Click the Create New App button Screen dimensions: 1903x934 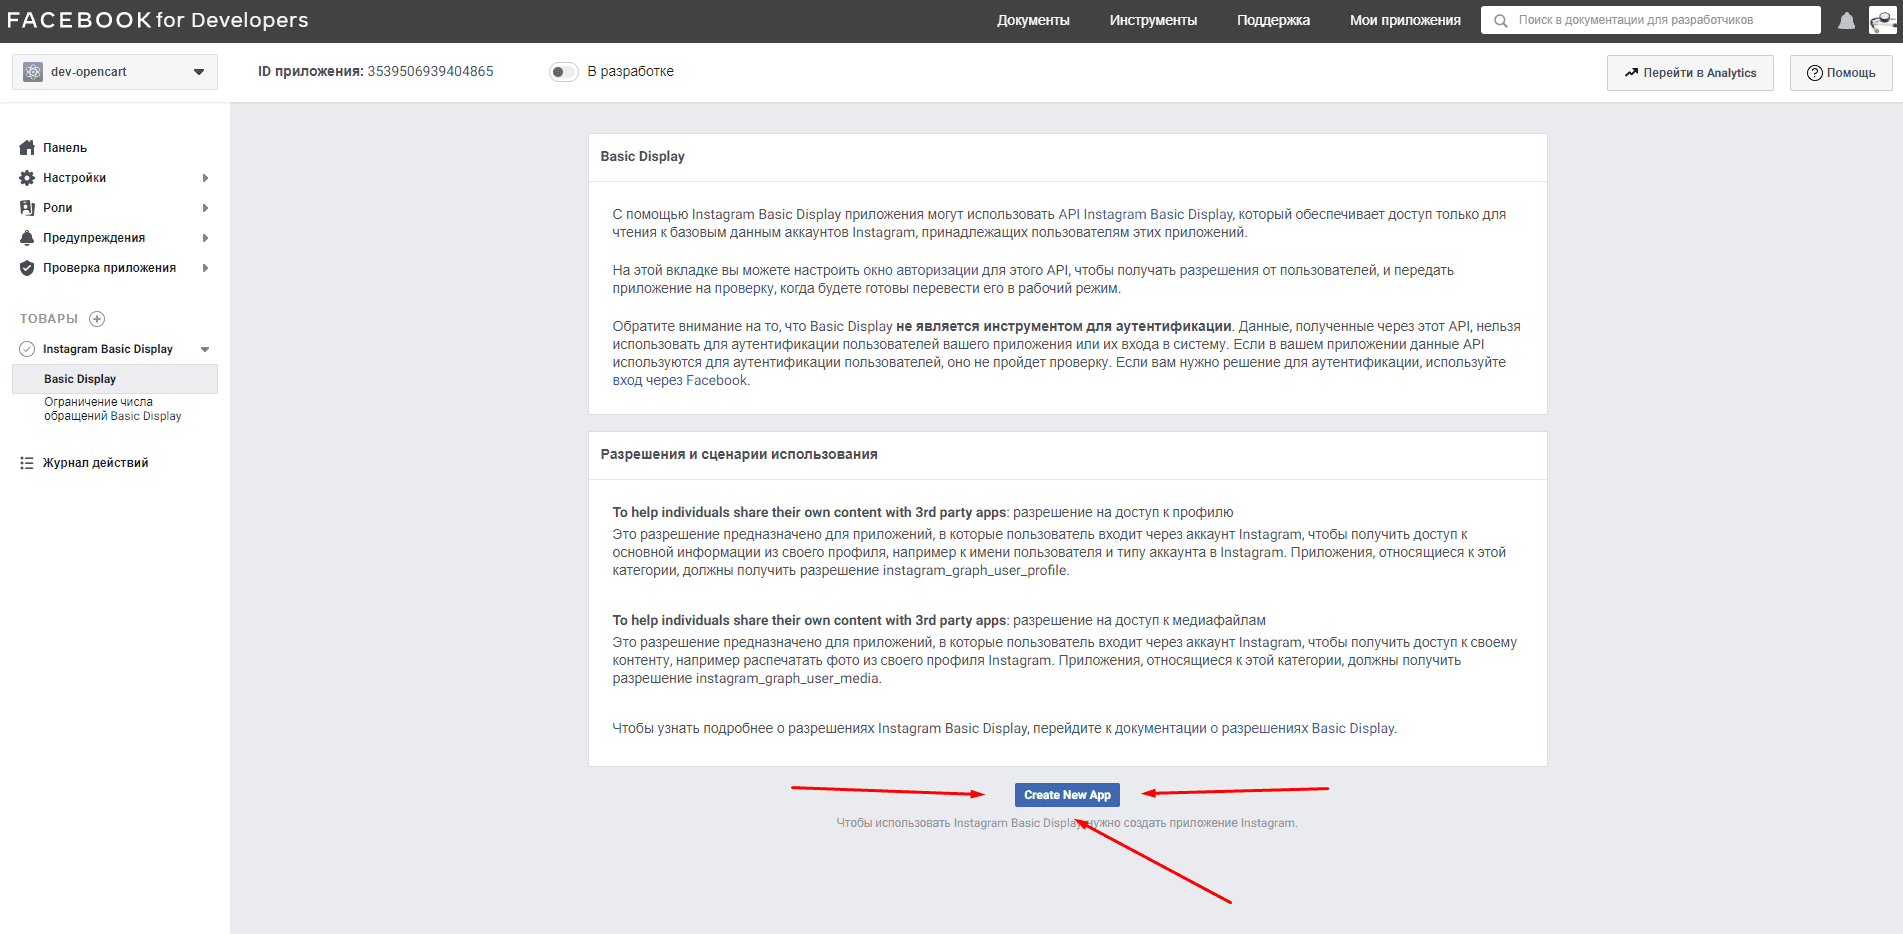[x=1067, y=795]
